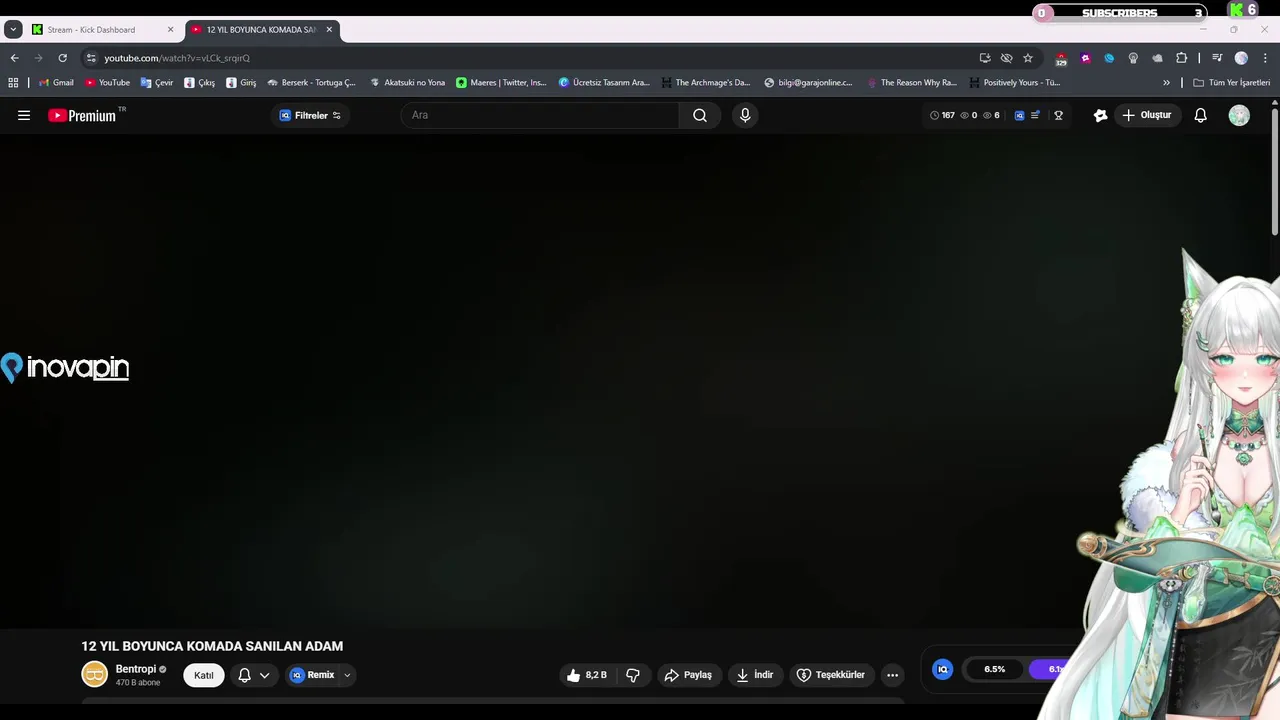
Task: Open site info icon in address bar
Action: click(91, 58)
